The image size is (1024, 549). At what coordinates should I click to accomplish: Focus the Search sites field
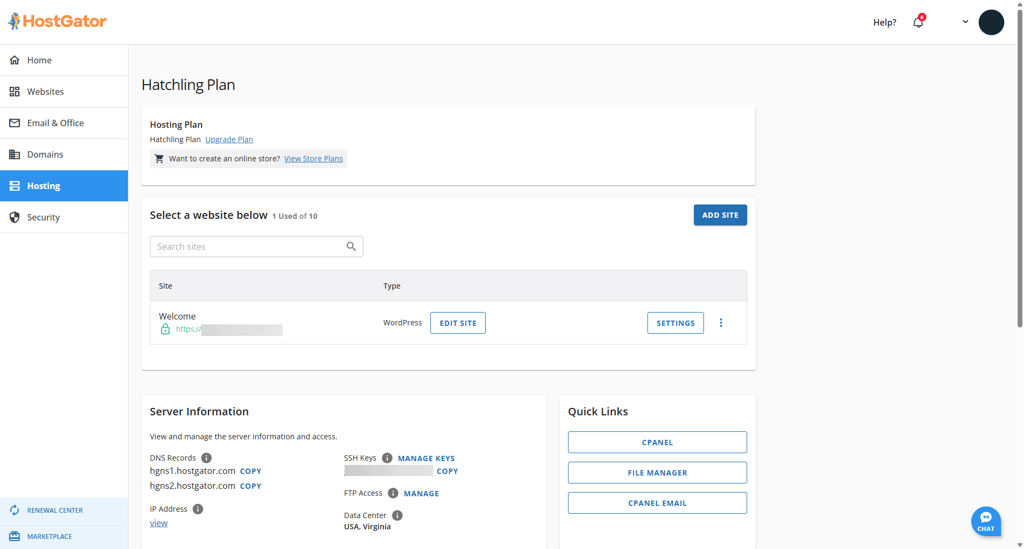point(256,246)
